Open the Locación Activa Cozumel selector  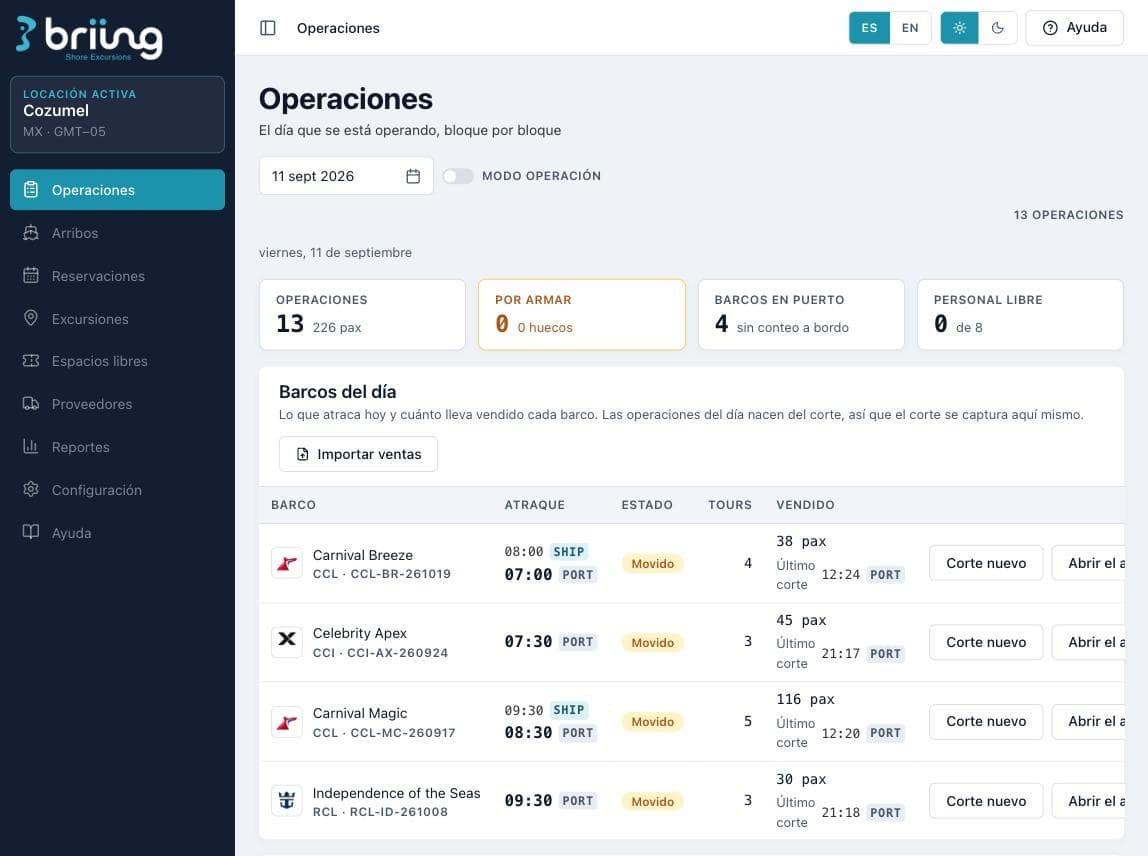click(x=117, y=114)
